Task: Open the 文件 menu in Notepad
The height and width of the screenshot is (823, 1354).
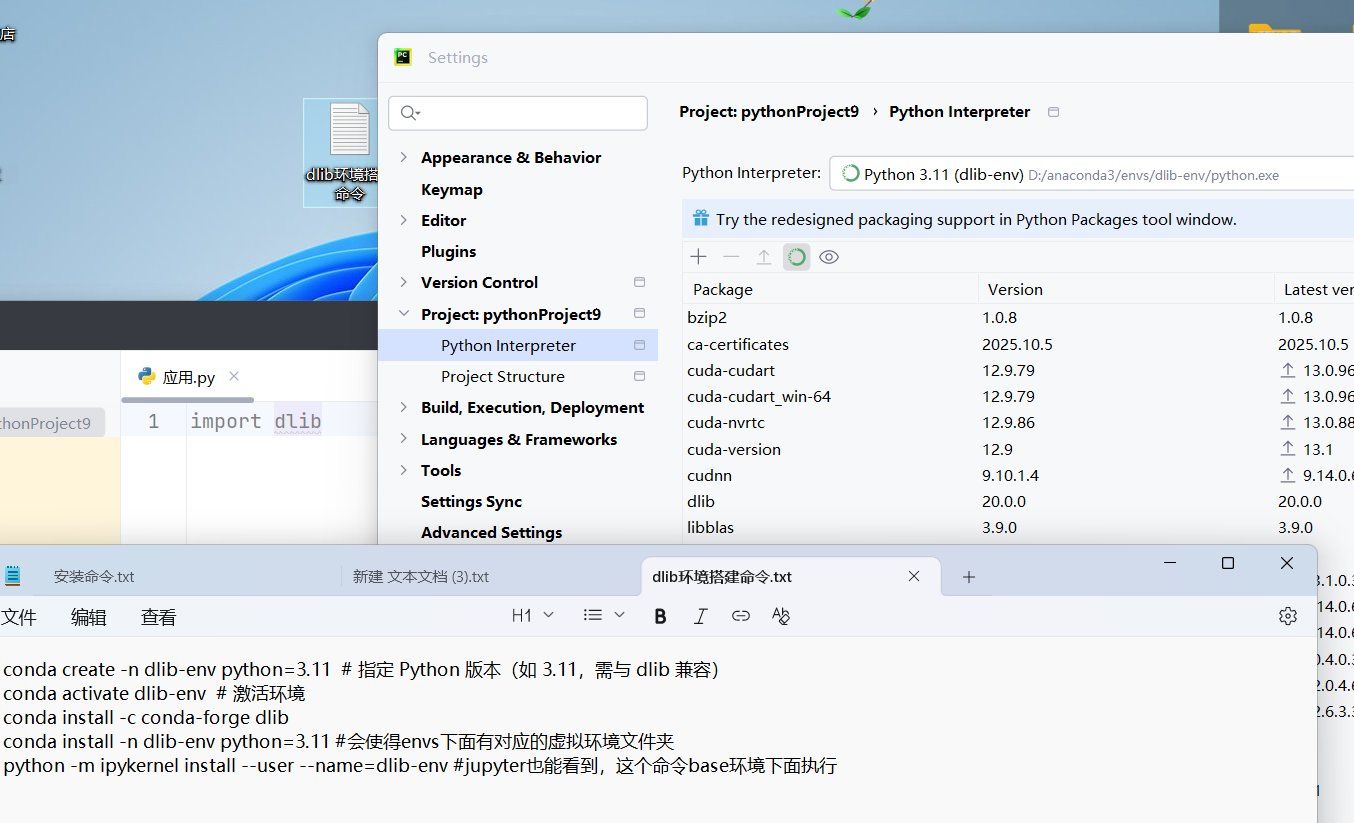Action: tap(18, 617)
